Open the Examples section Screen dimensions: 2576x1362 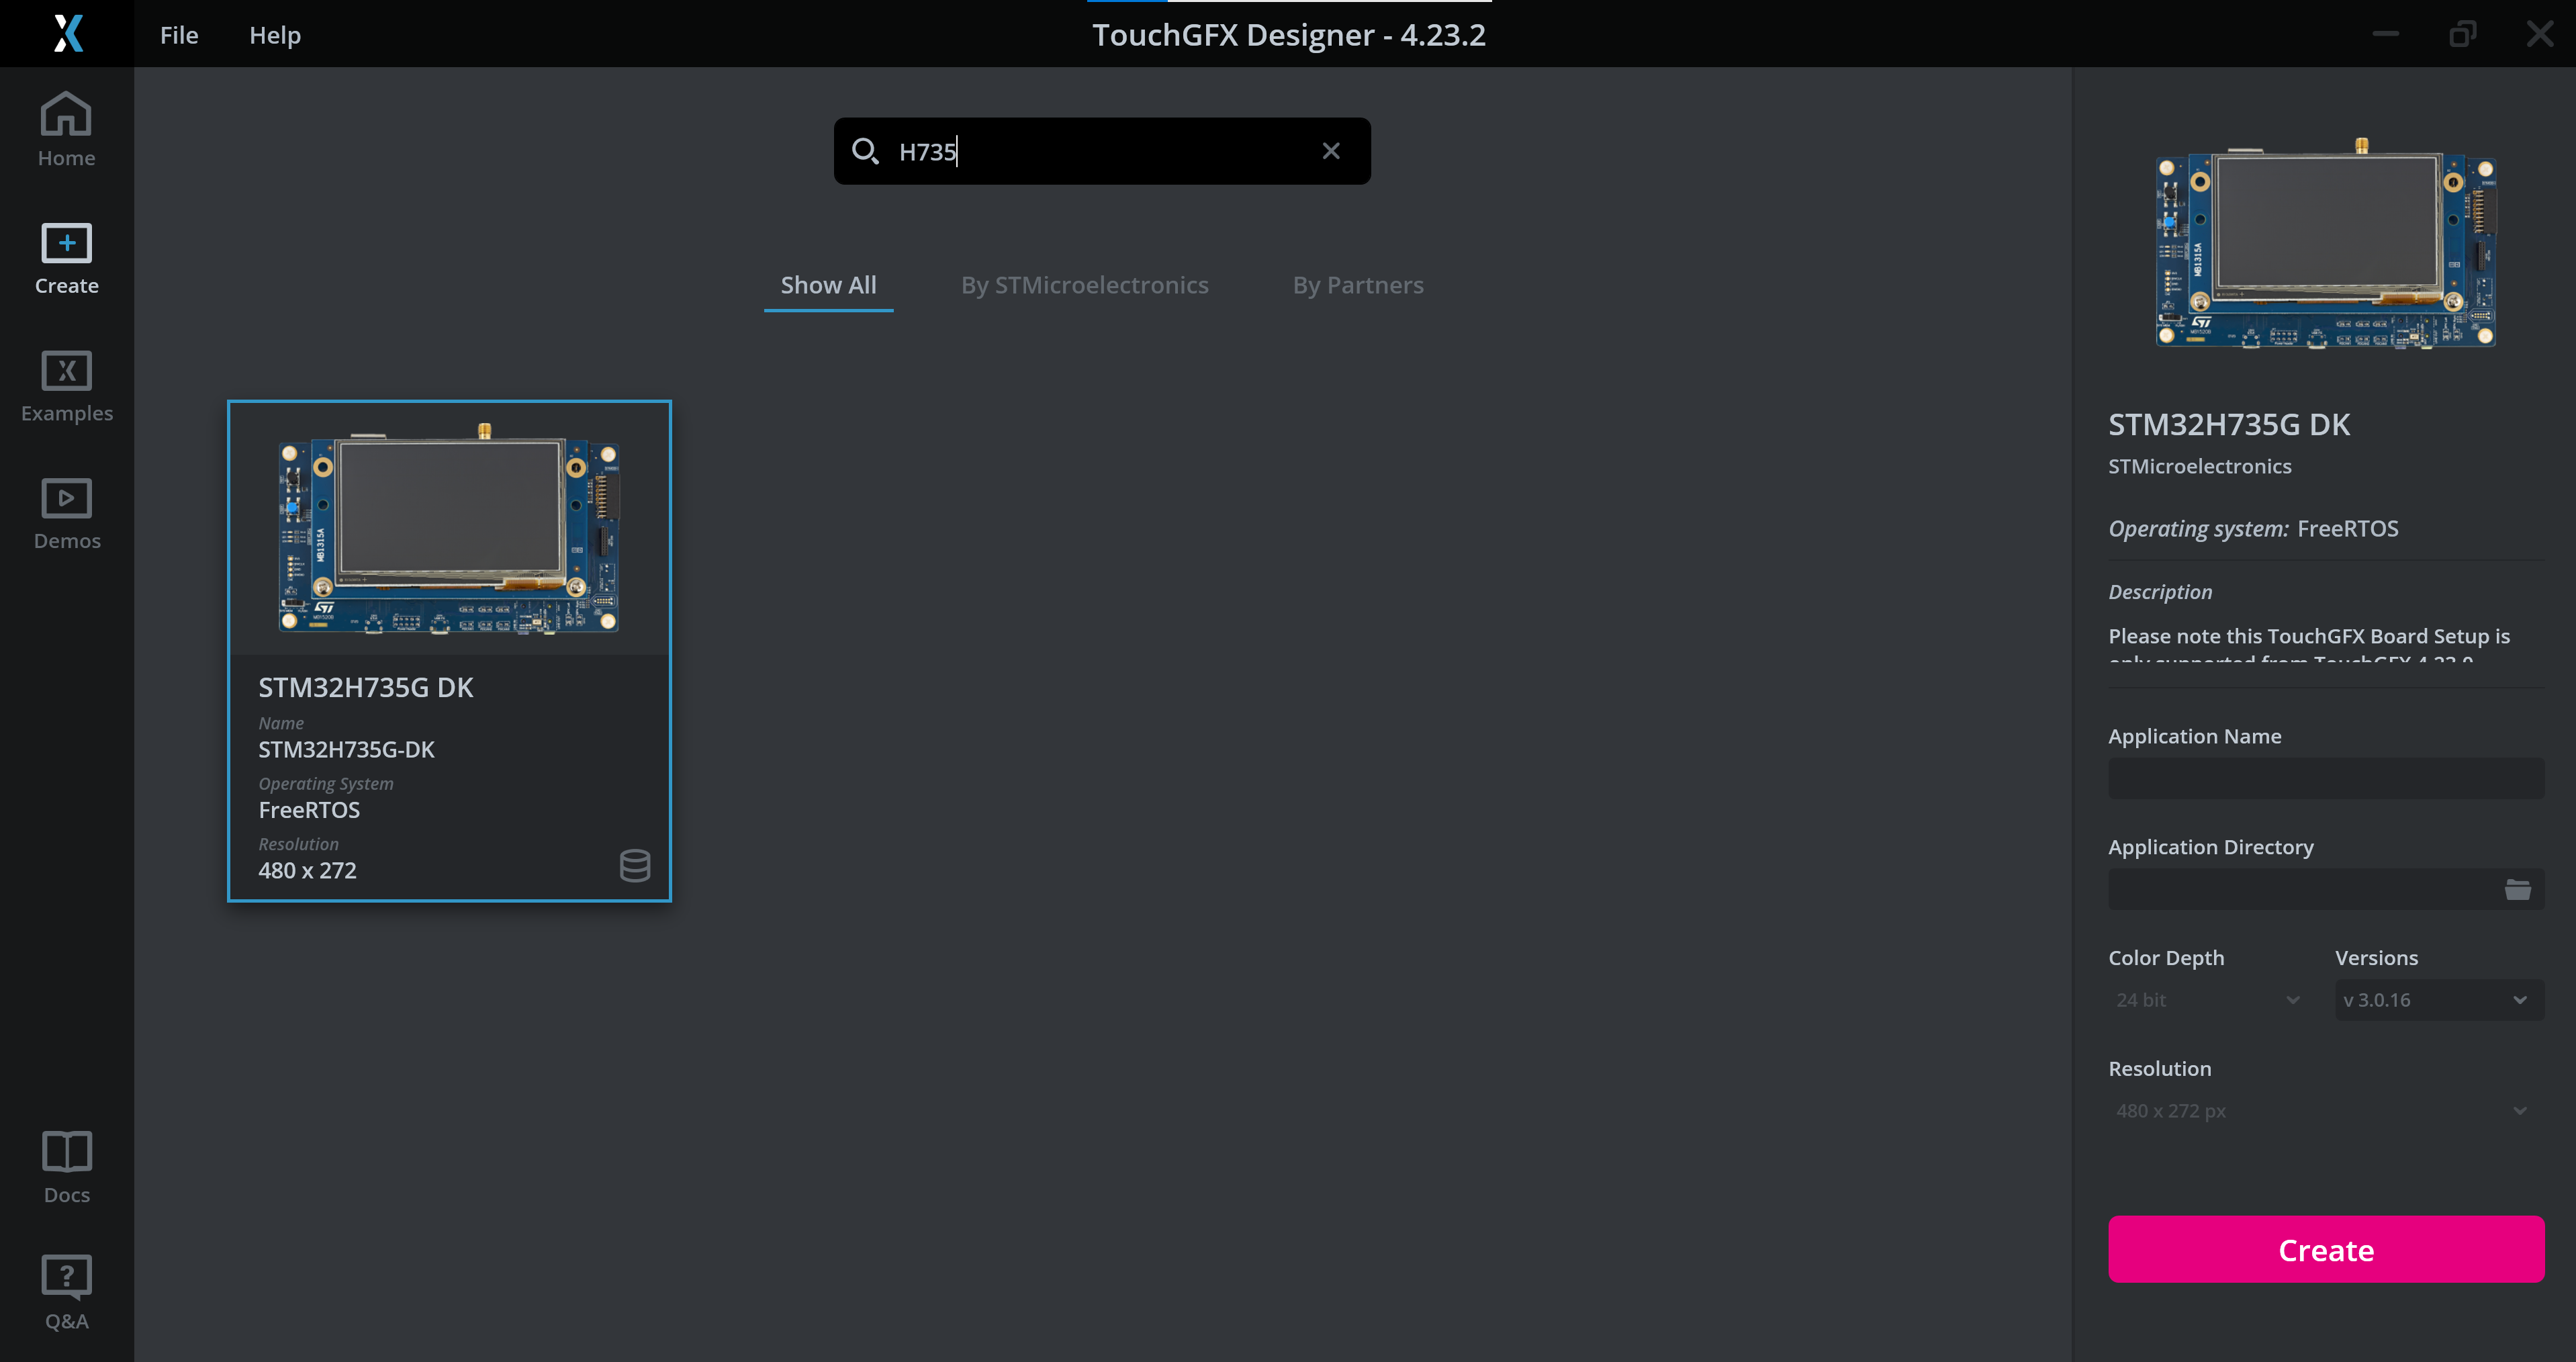pos(66,385)
